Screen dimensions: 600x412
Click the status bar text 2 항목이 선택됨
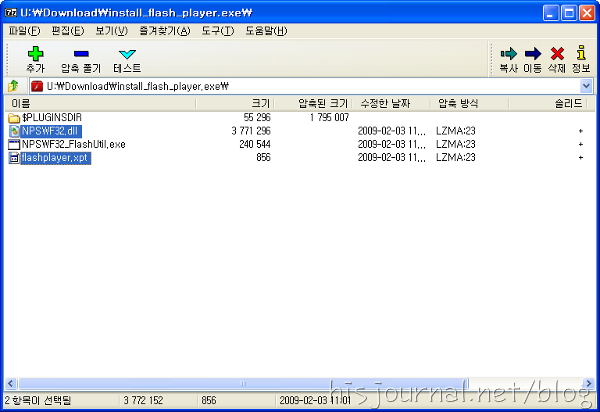38,401
